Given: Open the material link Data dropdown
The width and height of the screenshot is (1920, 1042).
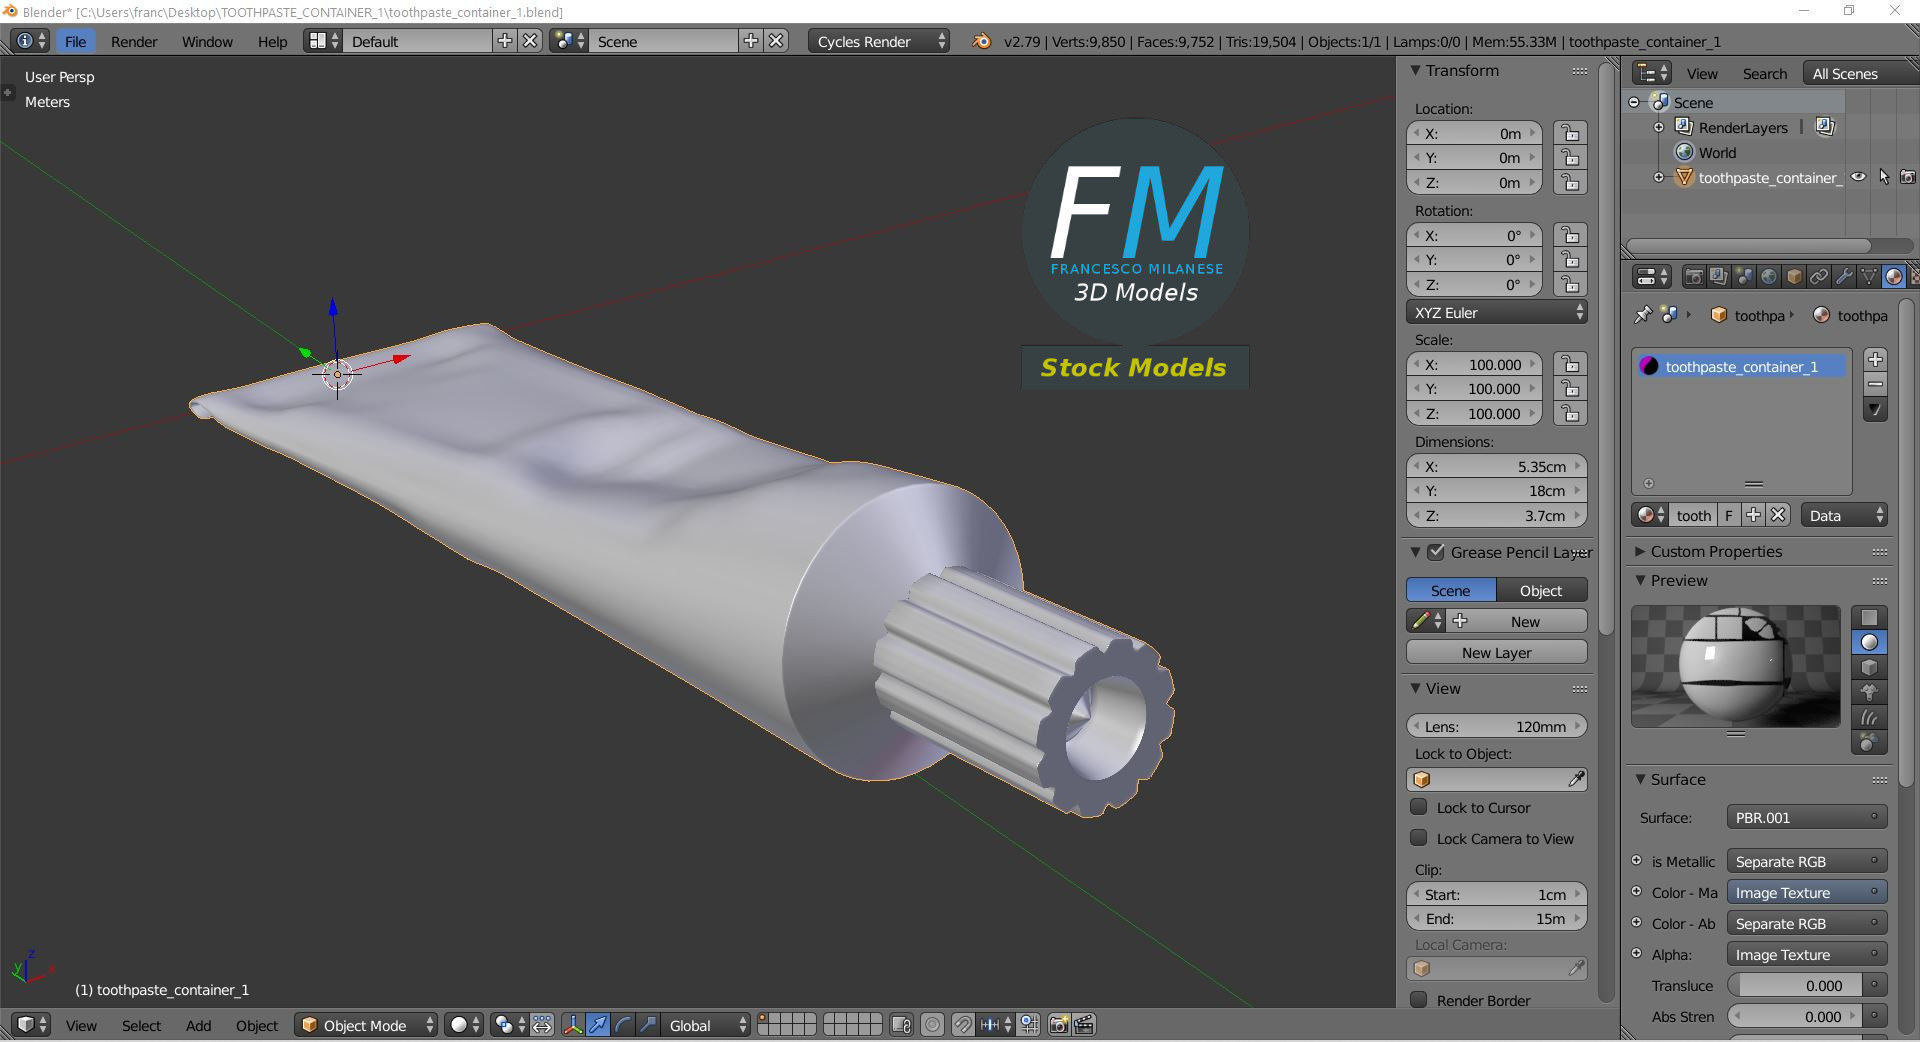Looking at the screenshot, I should point(1845,515).
